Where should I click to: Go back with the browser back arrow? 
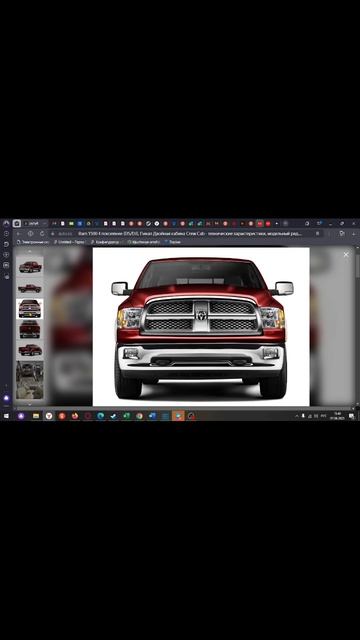coord(19,234)
